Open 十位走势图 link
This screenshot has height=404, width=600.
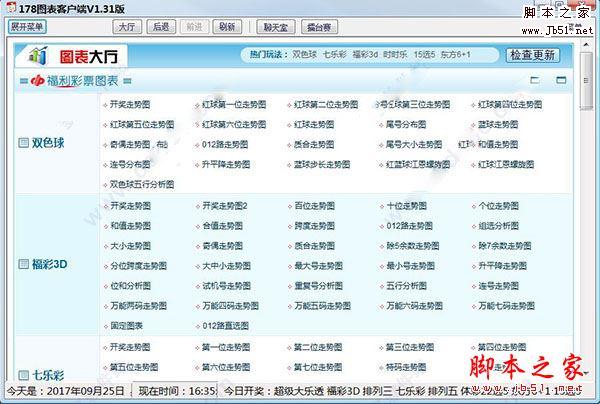(406, 206)
